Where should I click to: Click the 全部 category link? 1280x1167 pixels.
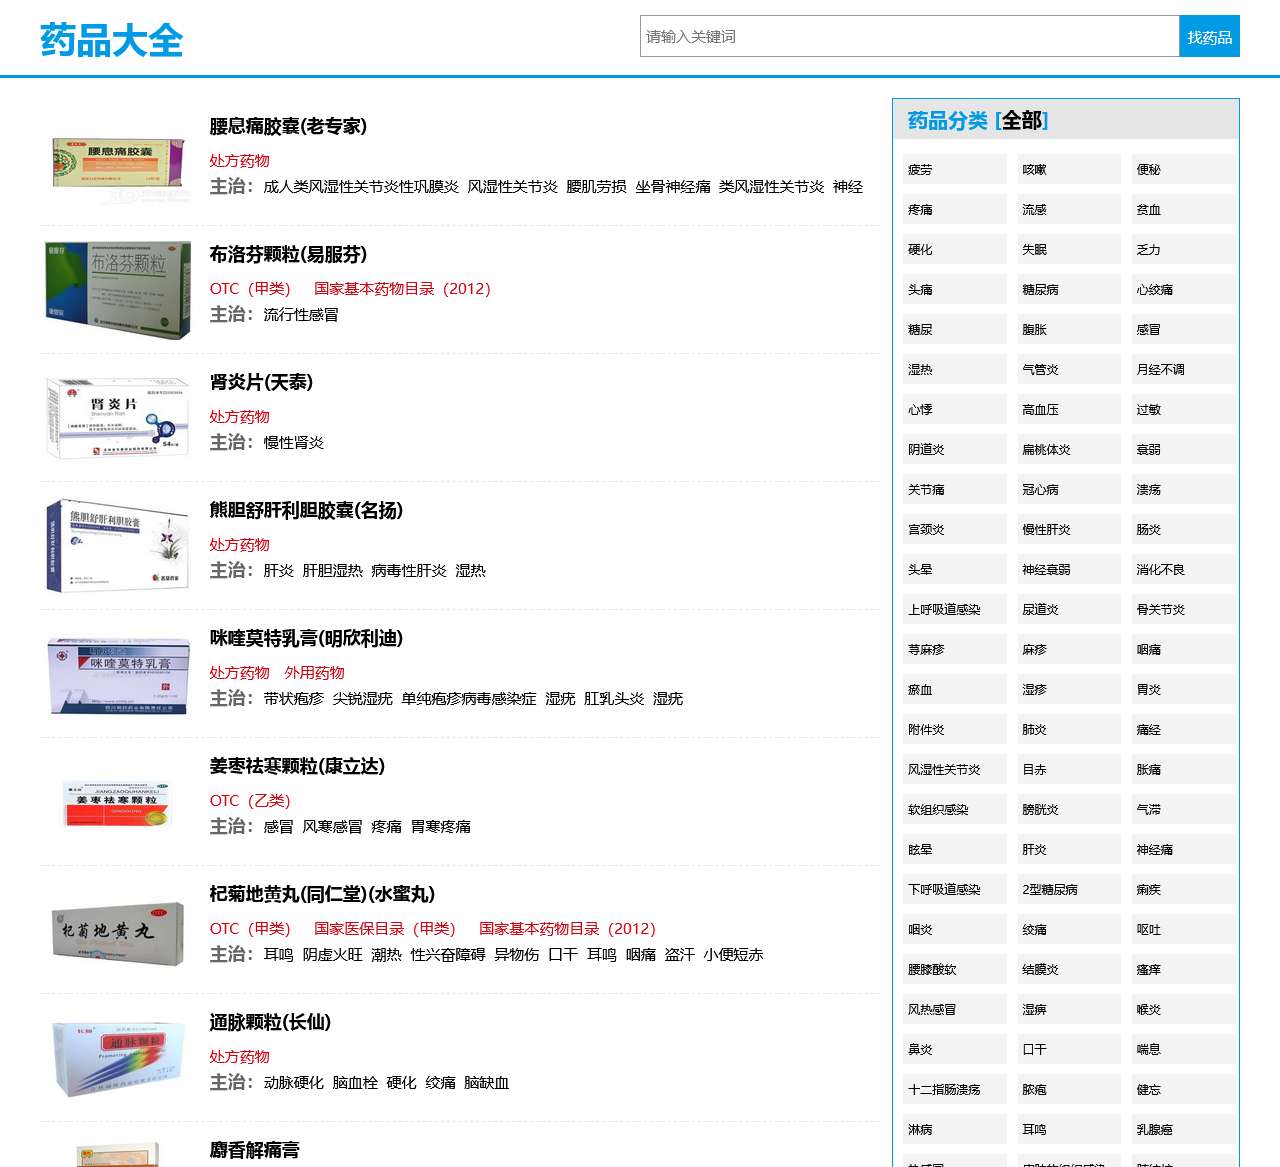coord(1022,121)
